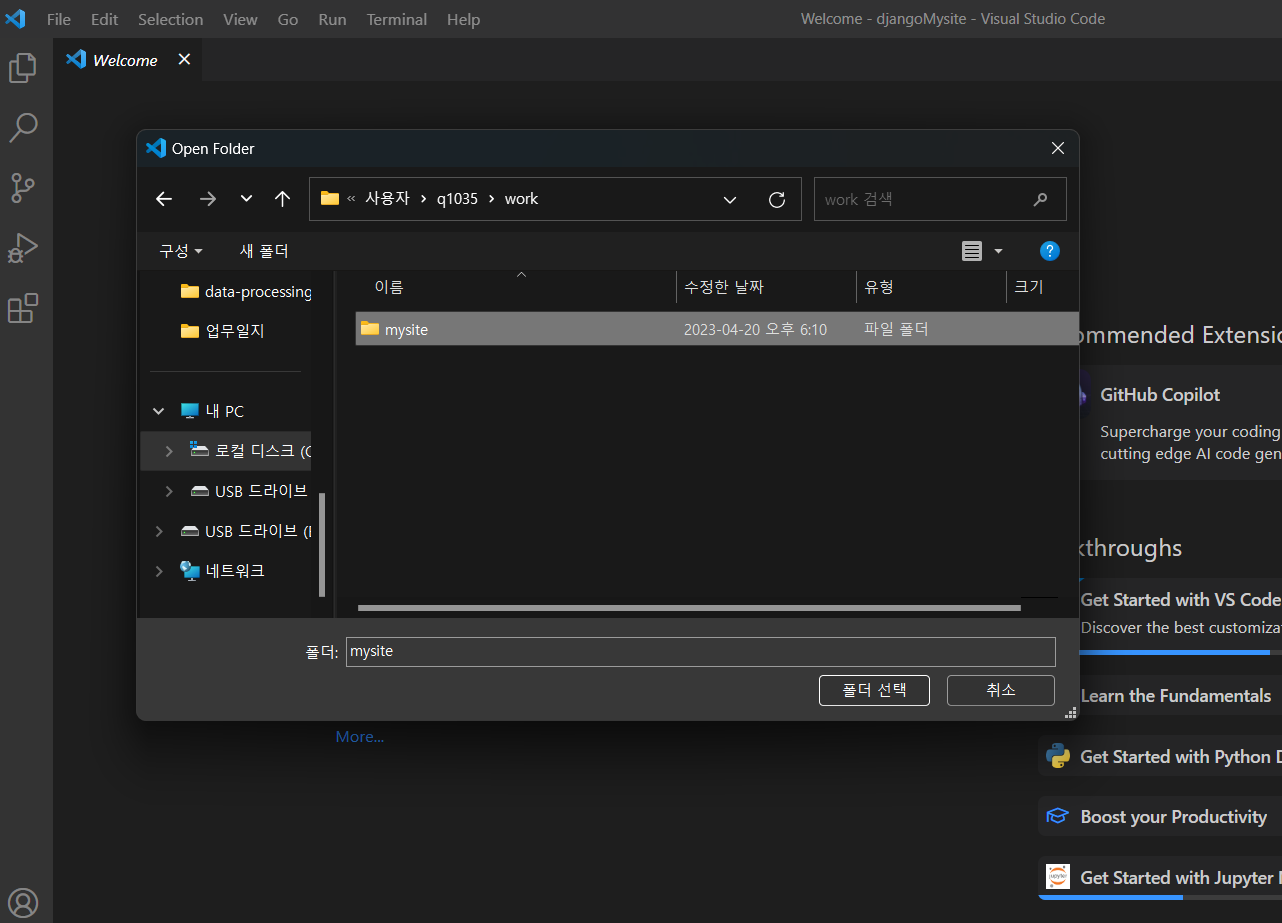This screenshot has width=1282, height=923.
Task: Click the horizontal scrollbar in file list
Action: coord(689,607)
